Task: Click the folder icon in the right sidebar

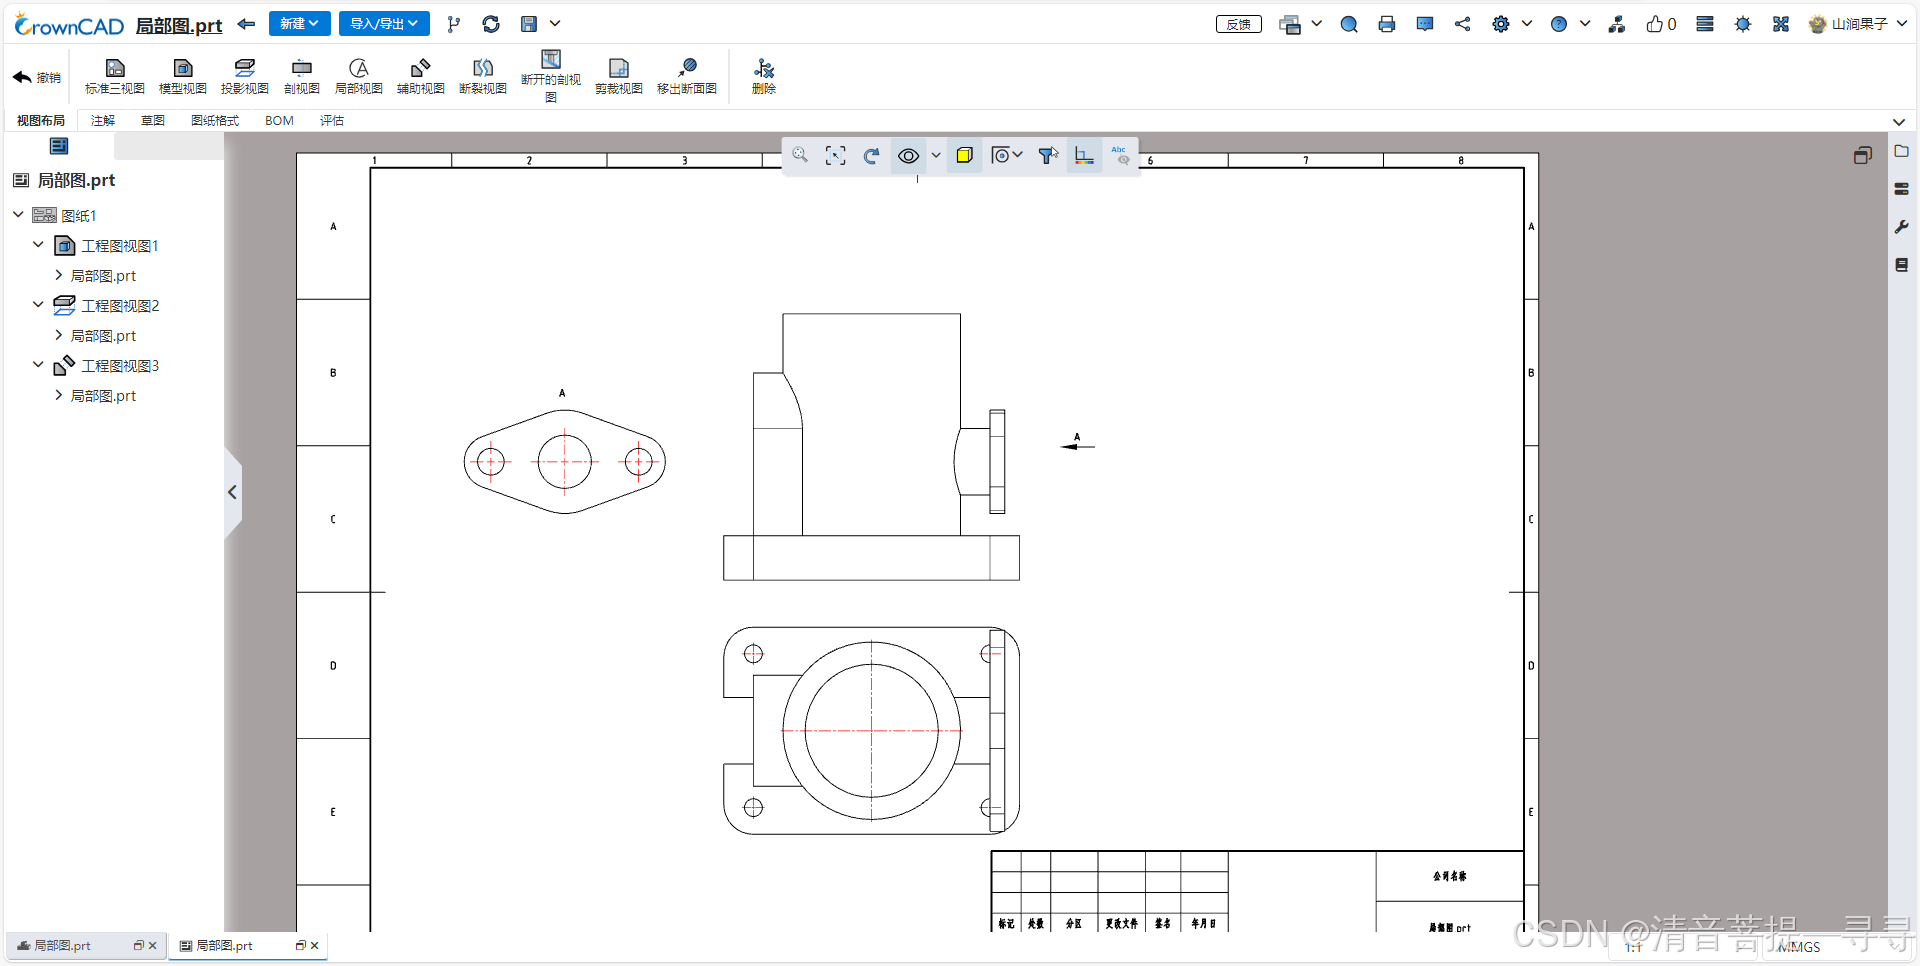Action: [x=1902, y=151]
